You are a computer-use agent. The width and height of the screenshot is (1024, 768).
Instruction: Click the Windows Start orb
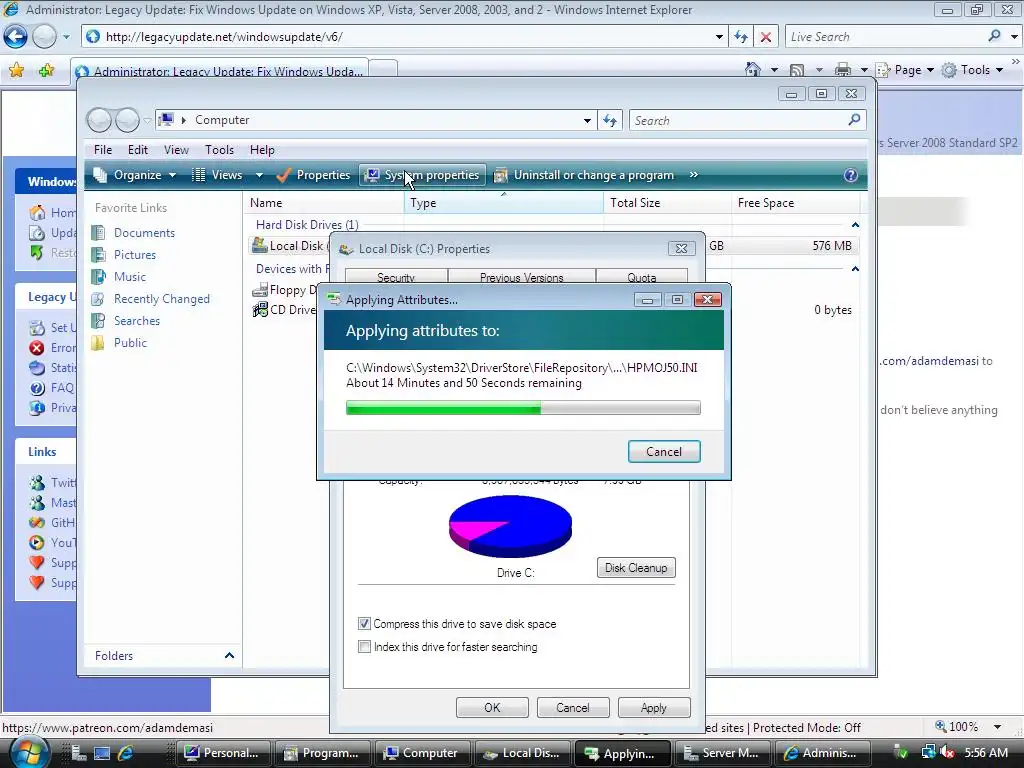29,752
